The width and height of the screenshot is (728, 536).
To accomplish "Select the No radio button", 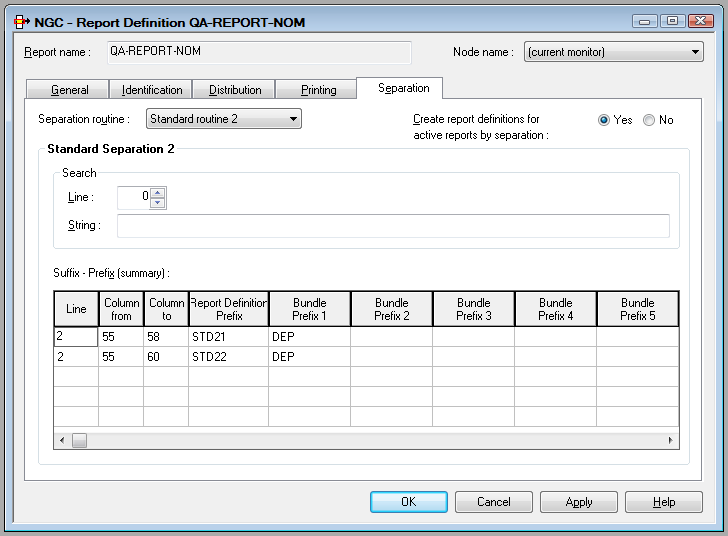I will tap(649, 120).
